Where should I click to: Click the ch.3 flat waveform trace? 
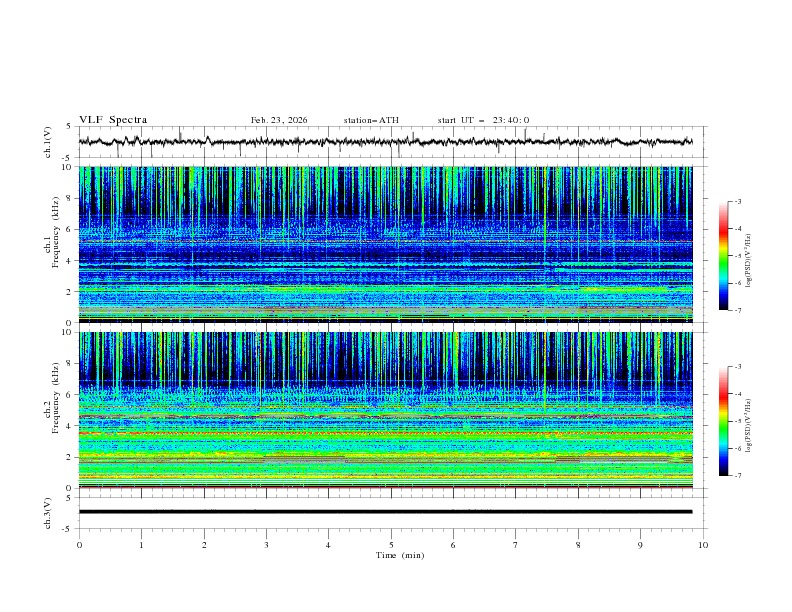pyautogui.click(x=385, y=512)
